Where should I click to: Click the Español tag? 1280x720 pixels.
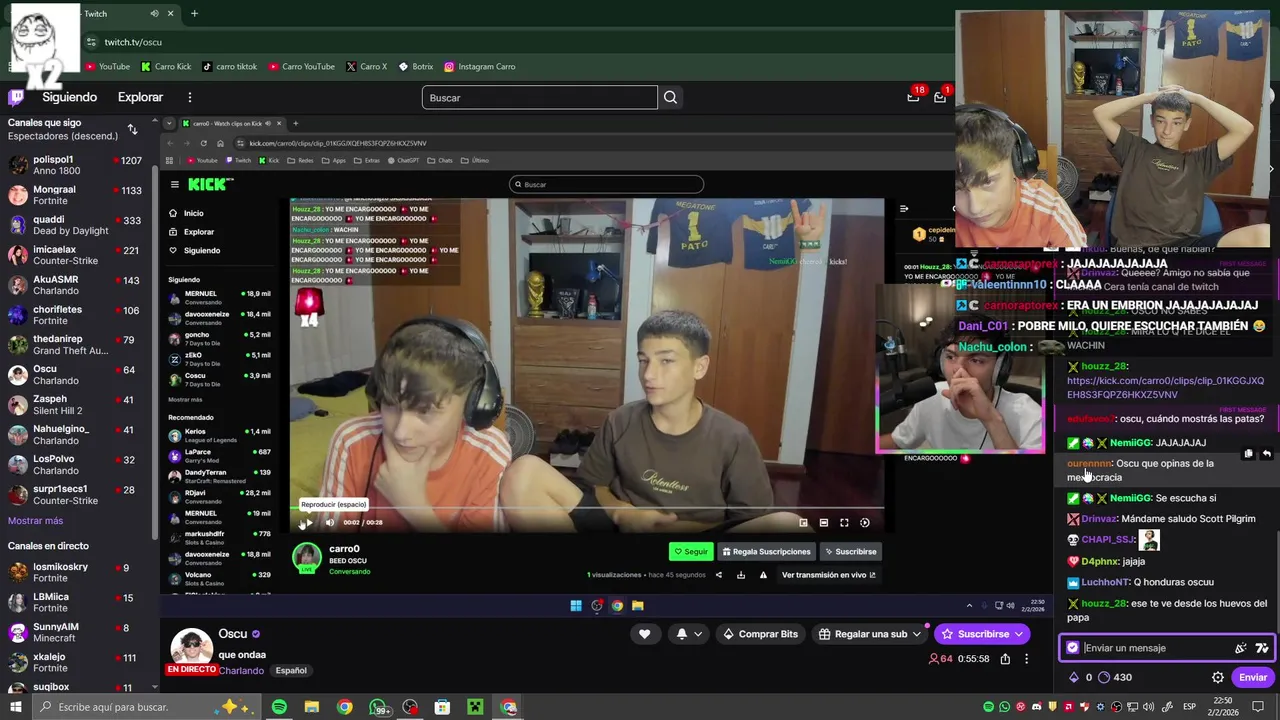291,671
